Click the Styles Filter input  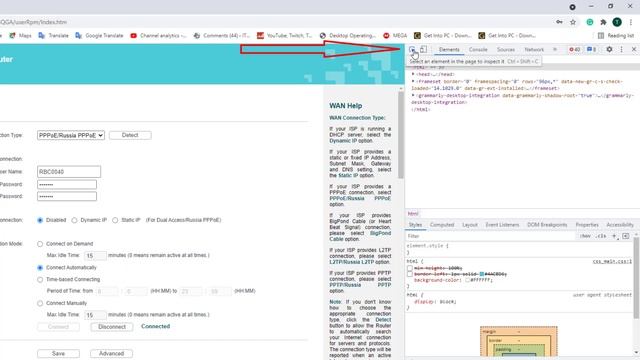point(490,236)
